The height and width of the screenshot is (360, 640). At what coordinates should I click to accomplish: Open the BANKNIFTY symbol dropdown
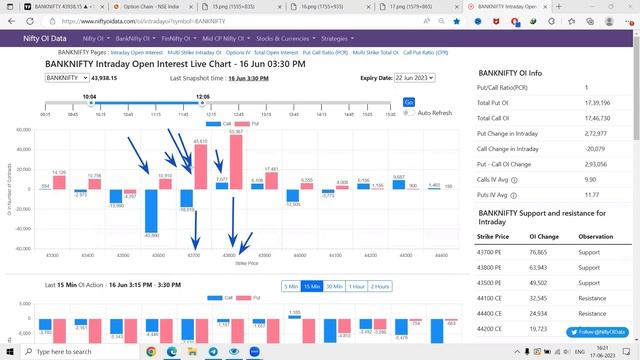(x=67, y=78)
